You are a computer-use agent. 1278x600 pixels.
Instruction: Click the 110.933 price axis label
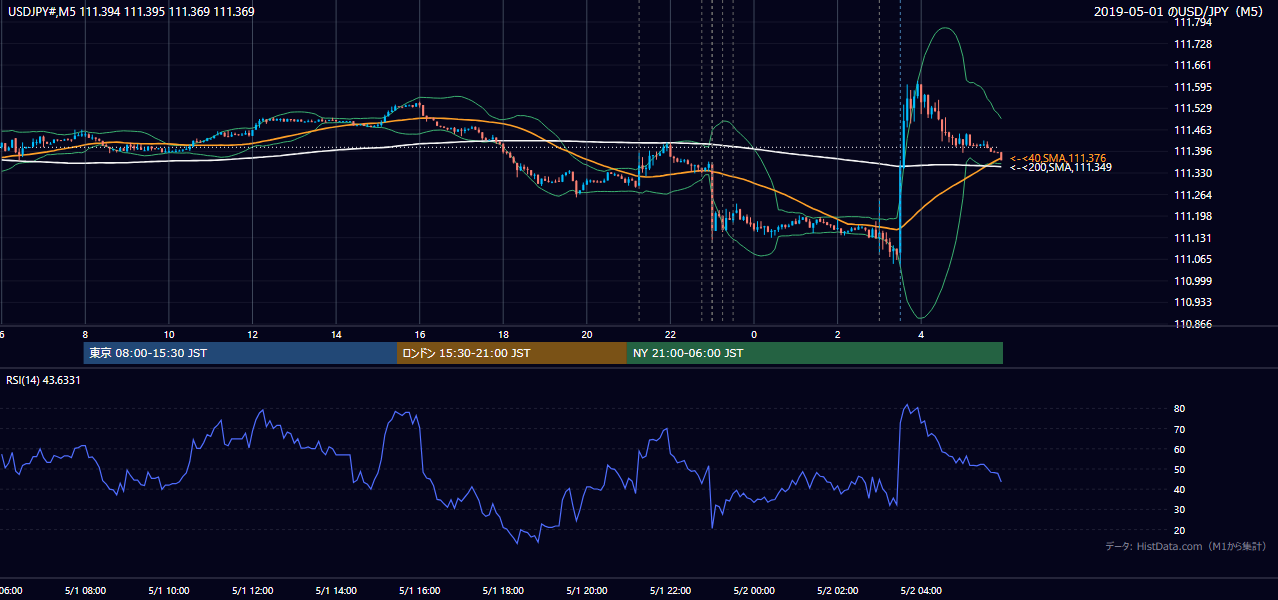click(1193, 302)
